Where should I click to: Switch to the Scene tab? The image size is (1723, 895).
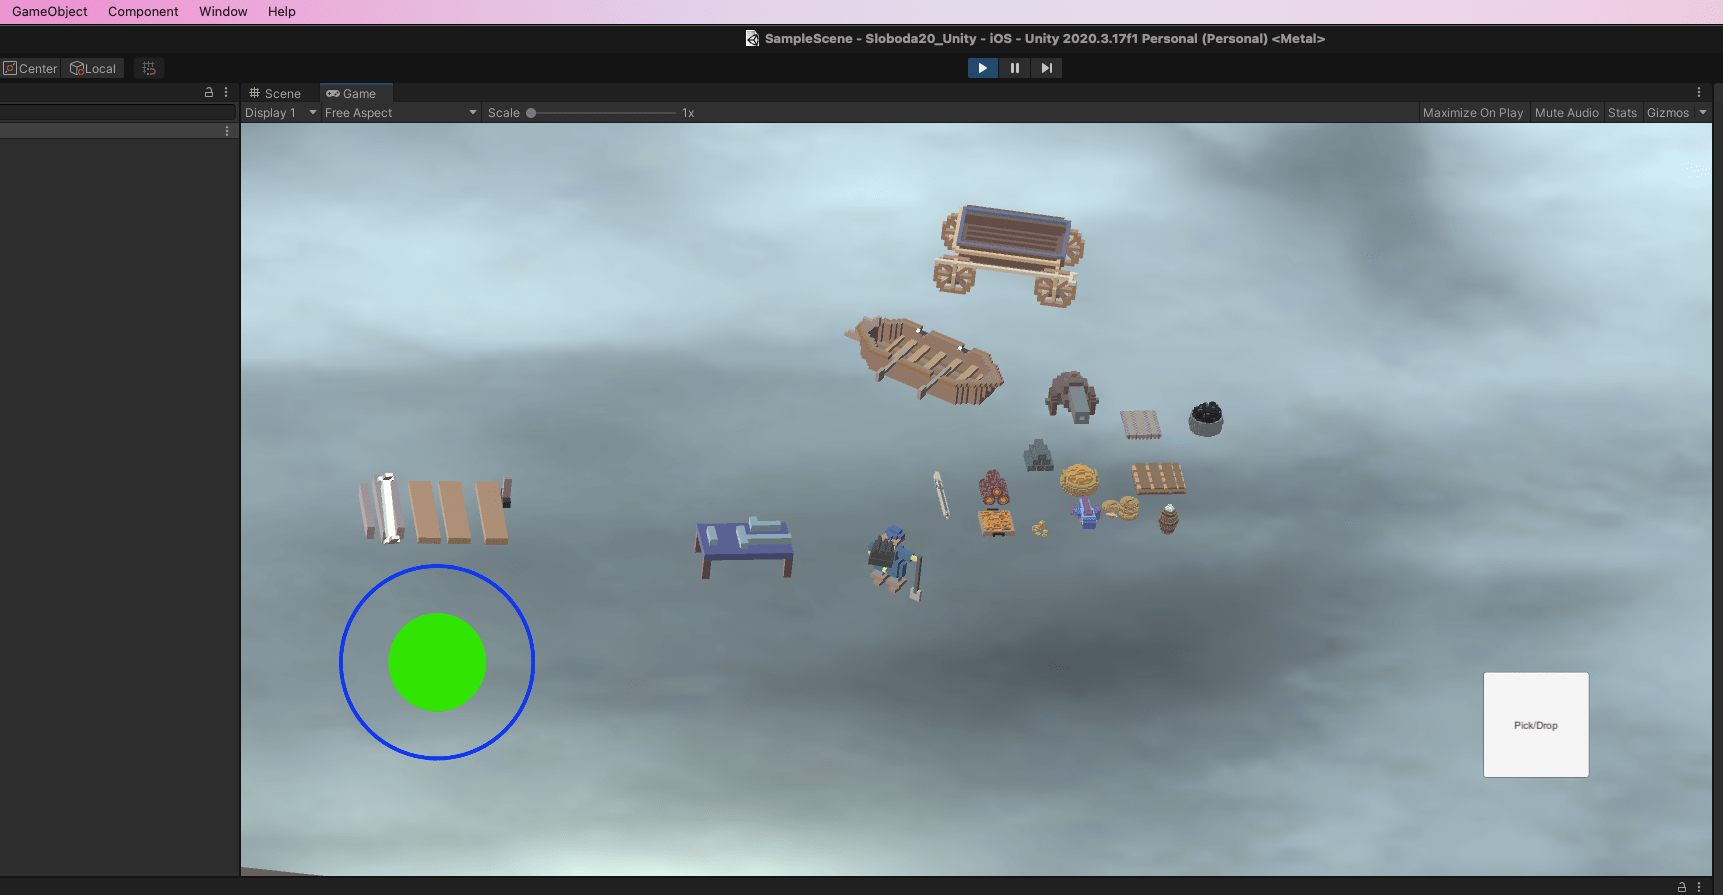[275, 93]
